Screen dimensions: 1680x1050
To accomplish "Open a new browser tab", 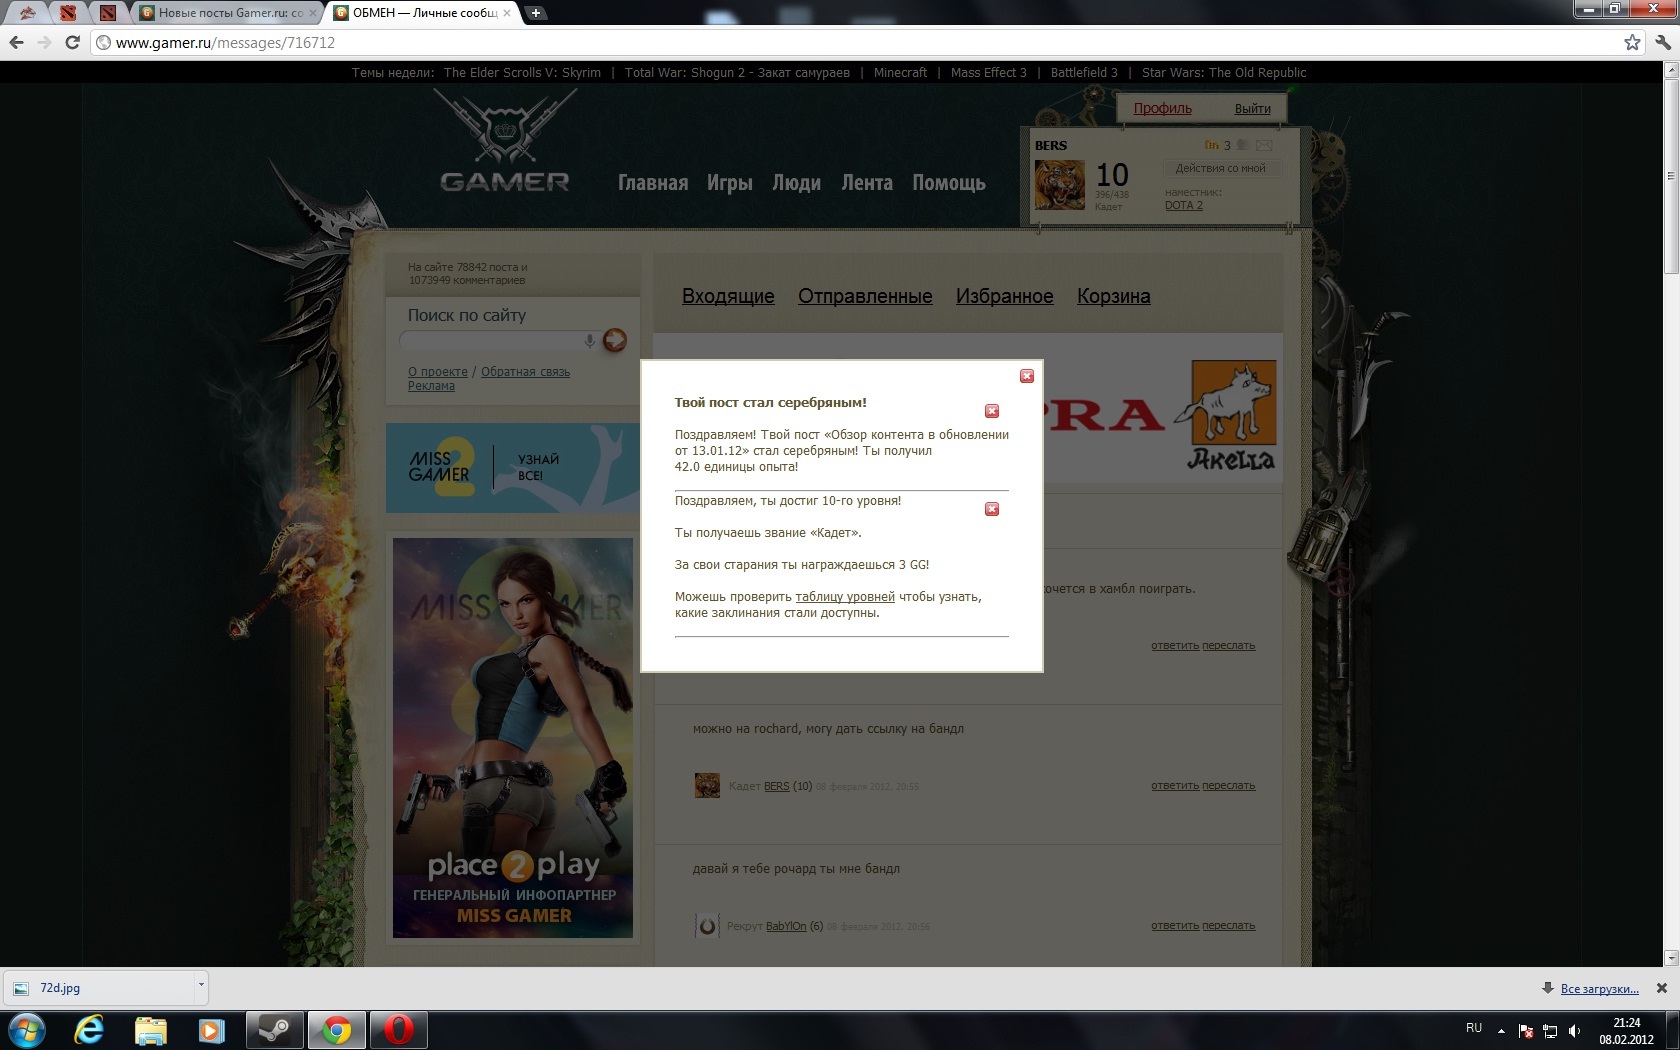I will 536,13.
